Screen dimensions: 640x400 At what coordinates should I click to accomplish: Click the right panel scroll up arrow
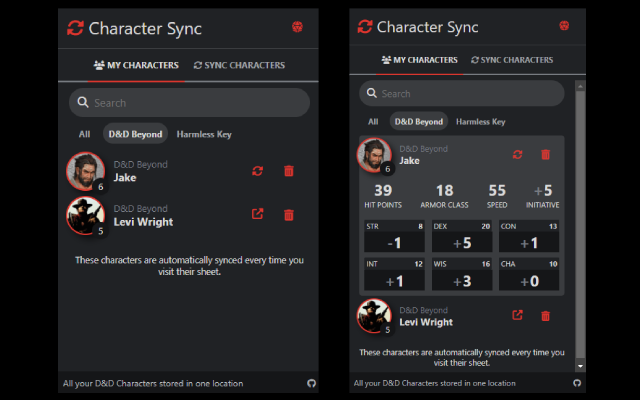click(x=580, y=86)
